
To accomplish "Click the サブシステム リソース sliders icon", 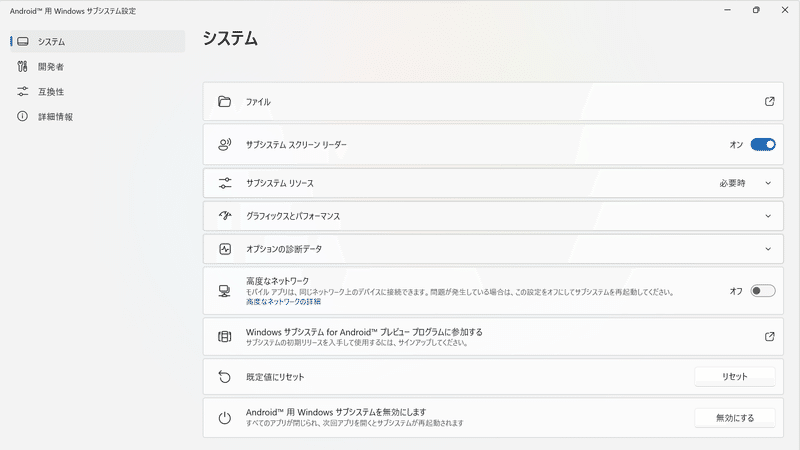I will click(225, 183).
